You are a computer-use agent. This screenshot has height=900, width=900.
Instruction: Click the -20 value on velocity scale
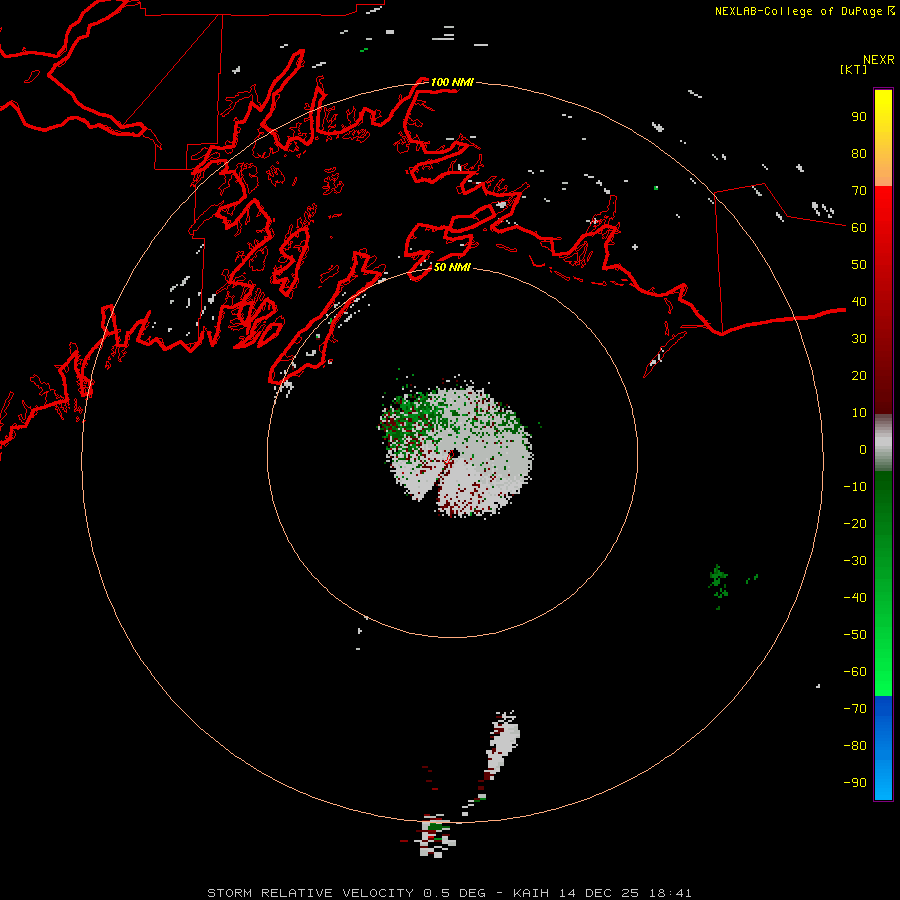[x=855, y=523]
